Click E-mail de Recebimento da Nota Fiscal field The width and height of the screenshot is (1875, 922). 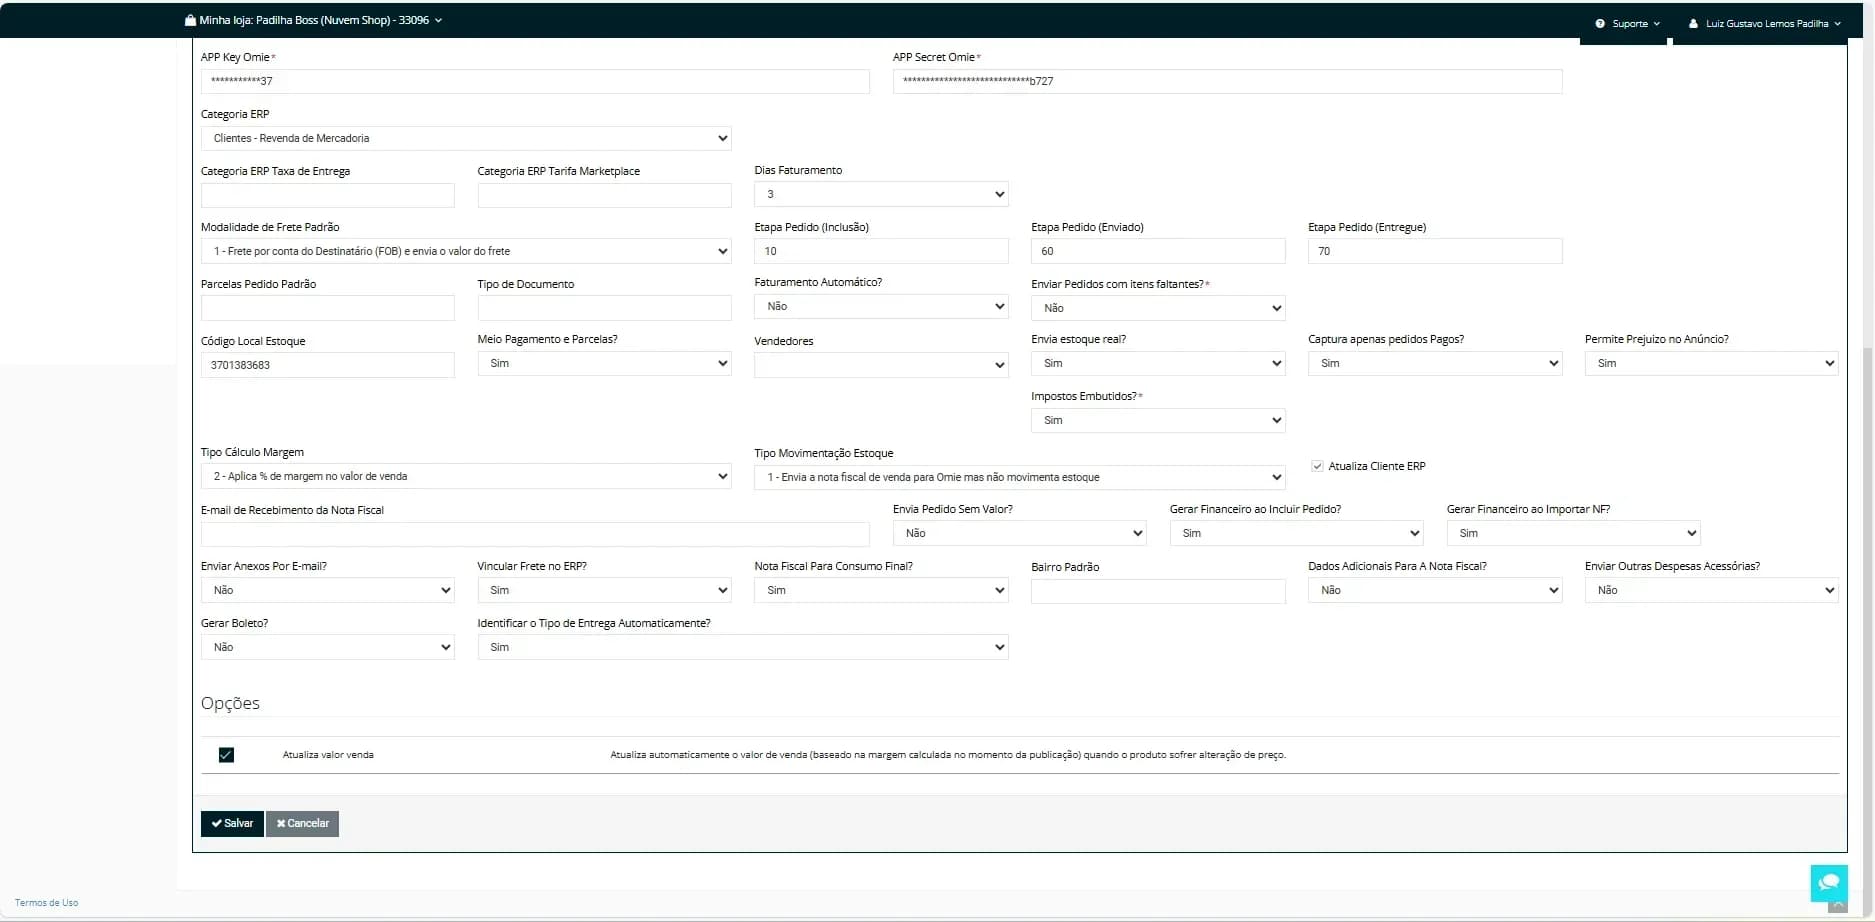[535, 534]
